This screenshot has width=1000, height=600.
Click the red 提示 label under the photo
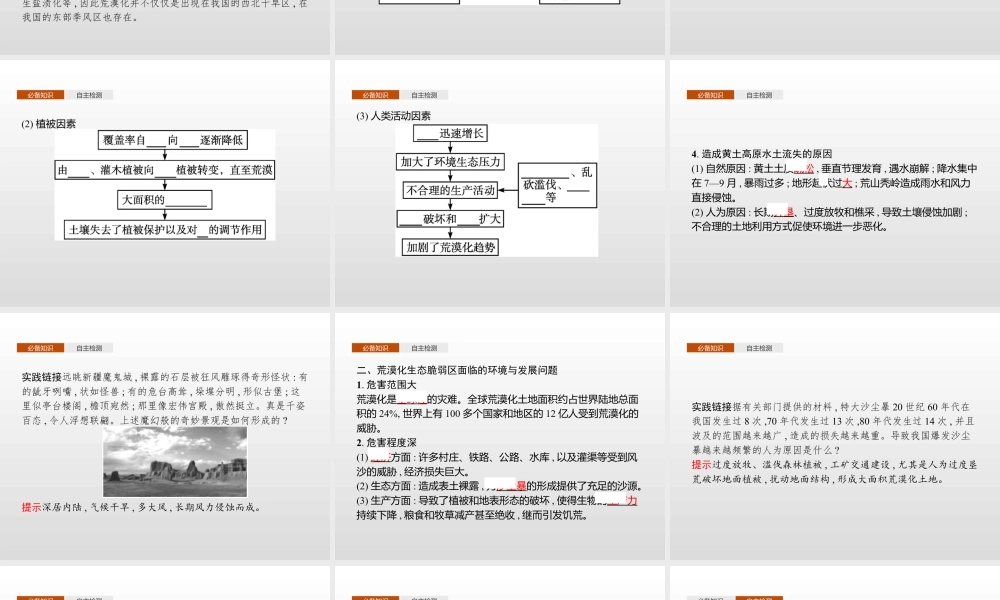(30, 508)
